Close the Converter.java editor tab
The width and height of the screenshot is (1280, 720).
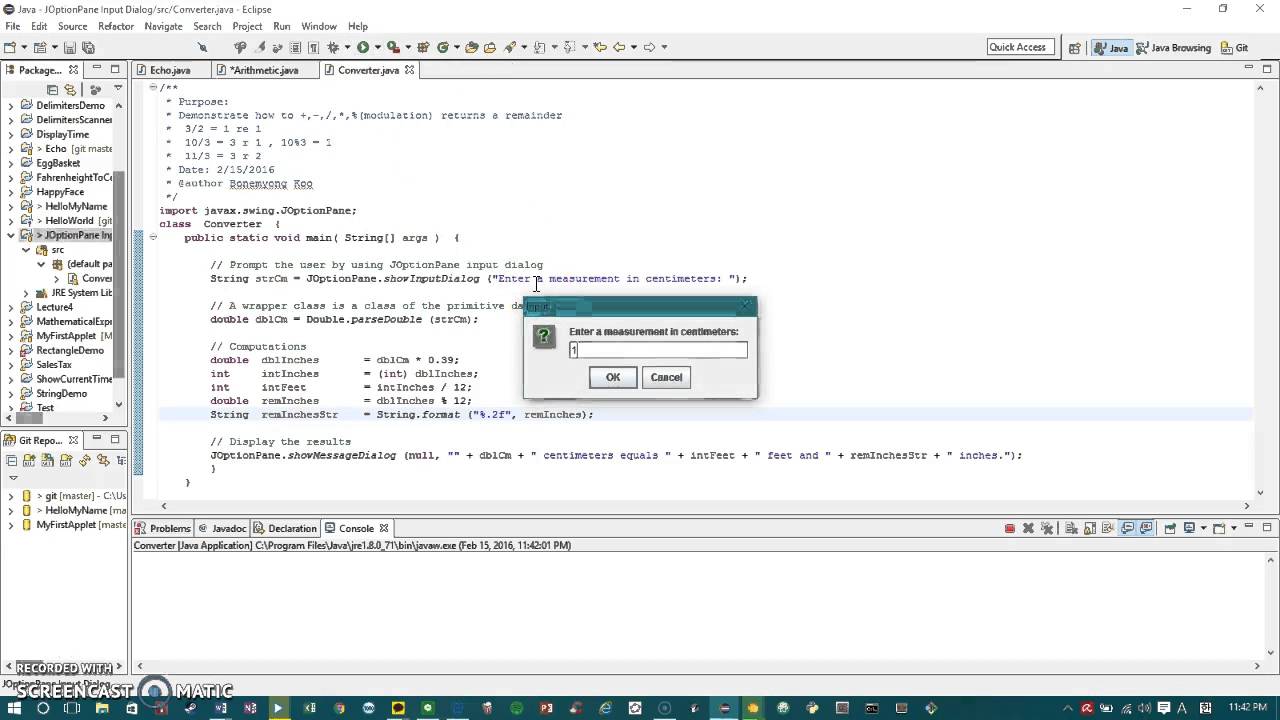[x=409, y=70]
